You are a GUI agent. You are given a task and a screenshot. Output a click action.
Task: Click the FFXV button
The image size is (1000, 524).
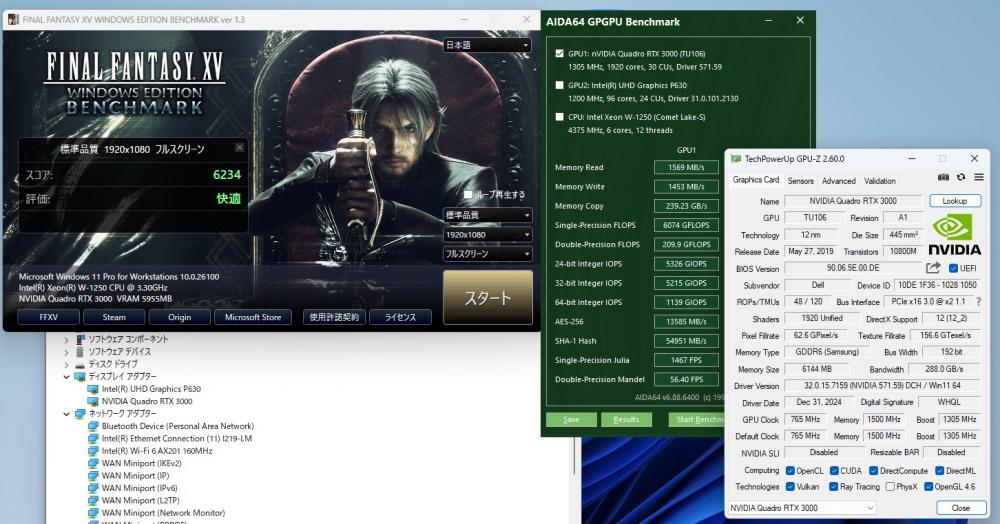click(48, 317)
